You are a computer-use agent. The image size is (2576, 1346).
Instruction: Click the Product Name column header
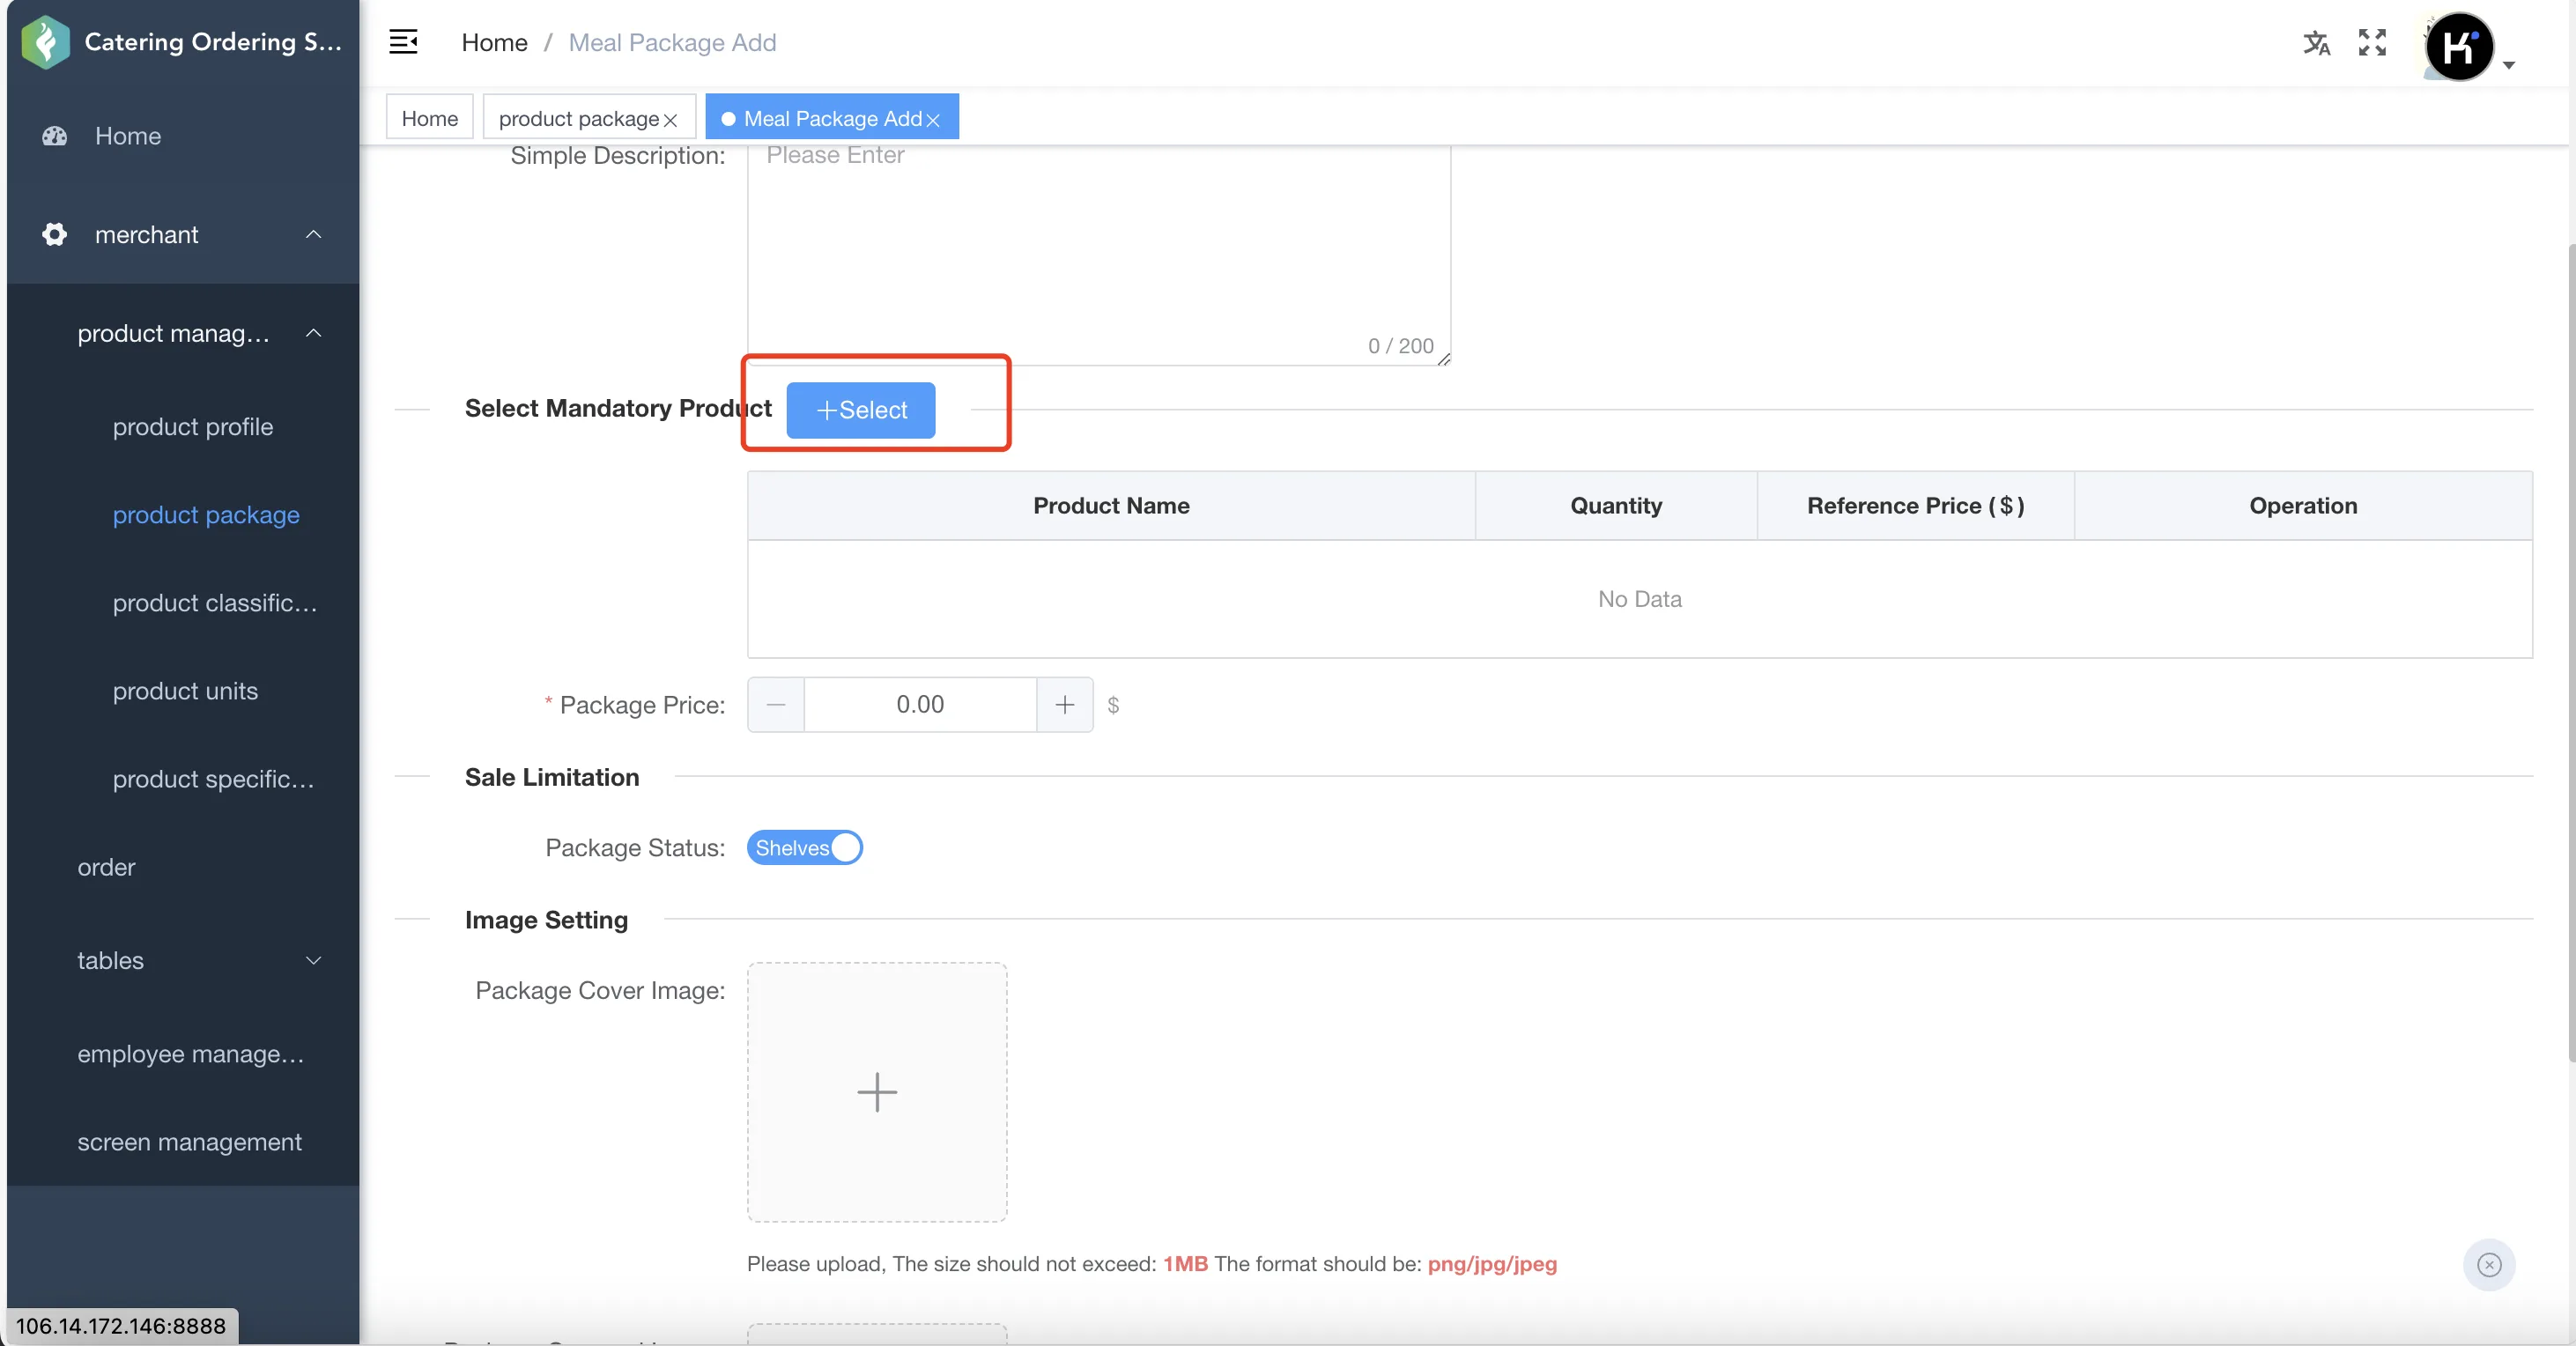[1111, 506]
